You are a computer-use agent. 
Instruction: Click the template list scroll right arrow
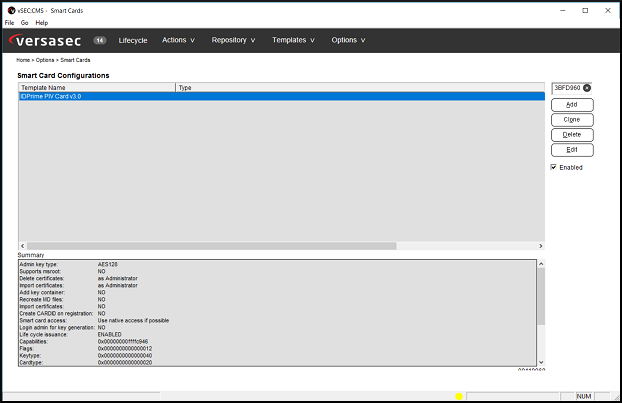point(540,246)
